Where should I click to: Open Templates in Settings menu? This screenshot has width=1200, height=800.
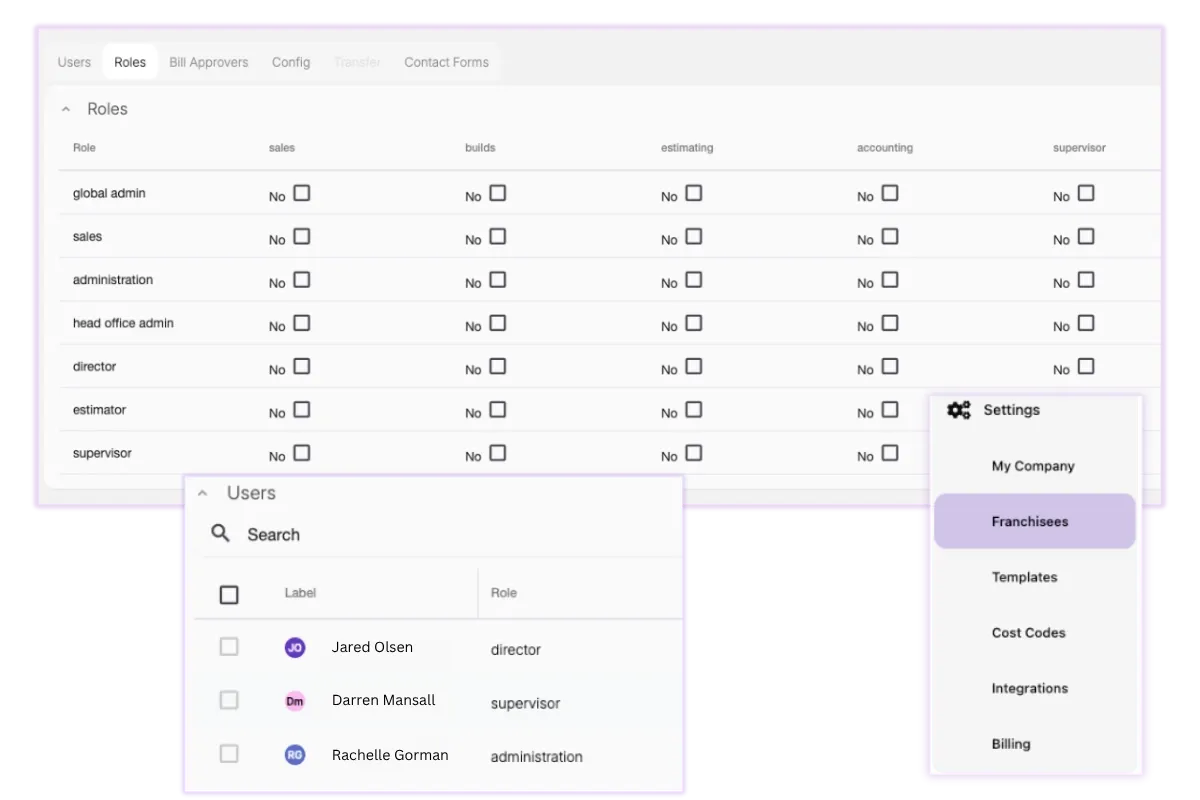(1024, 577)
